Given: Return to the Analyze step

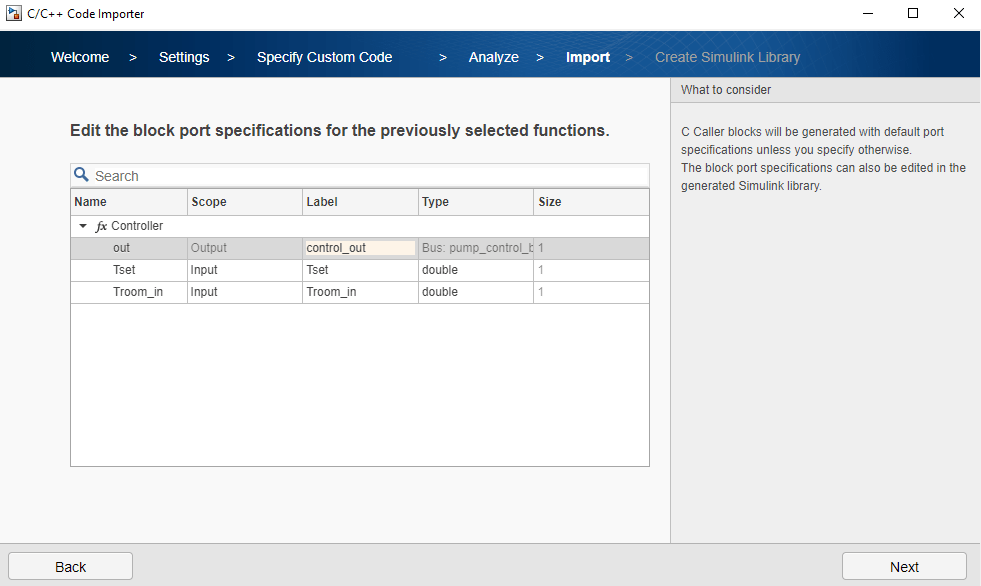Looking at the screenshot, I should (493, 57).
